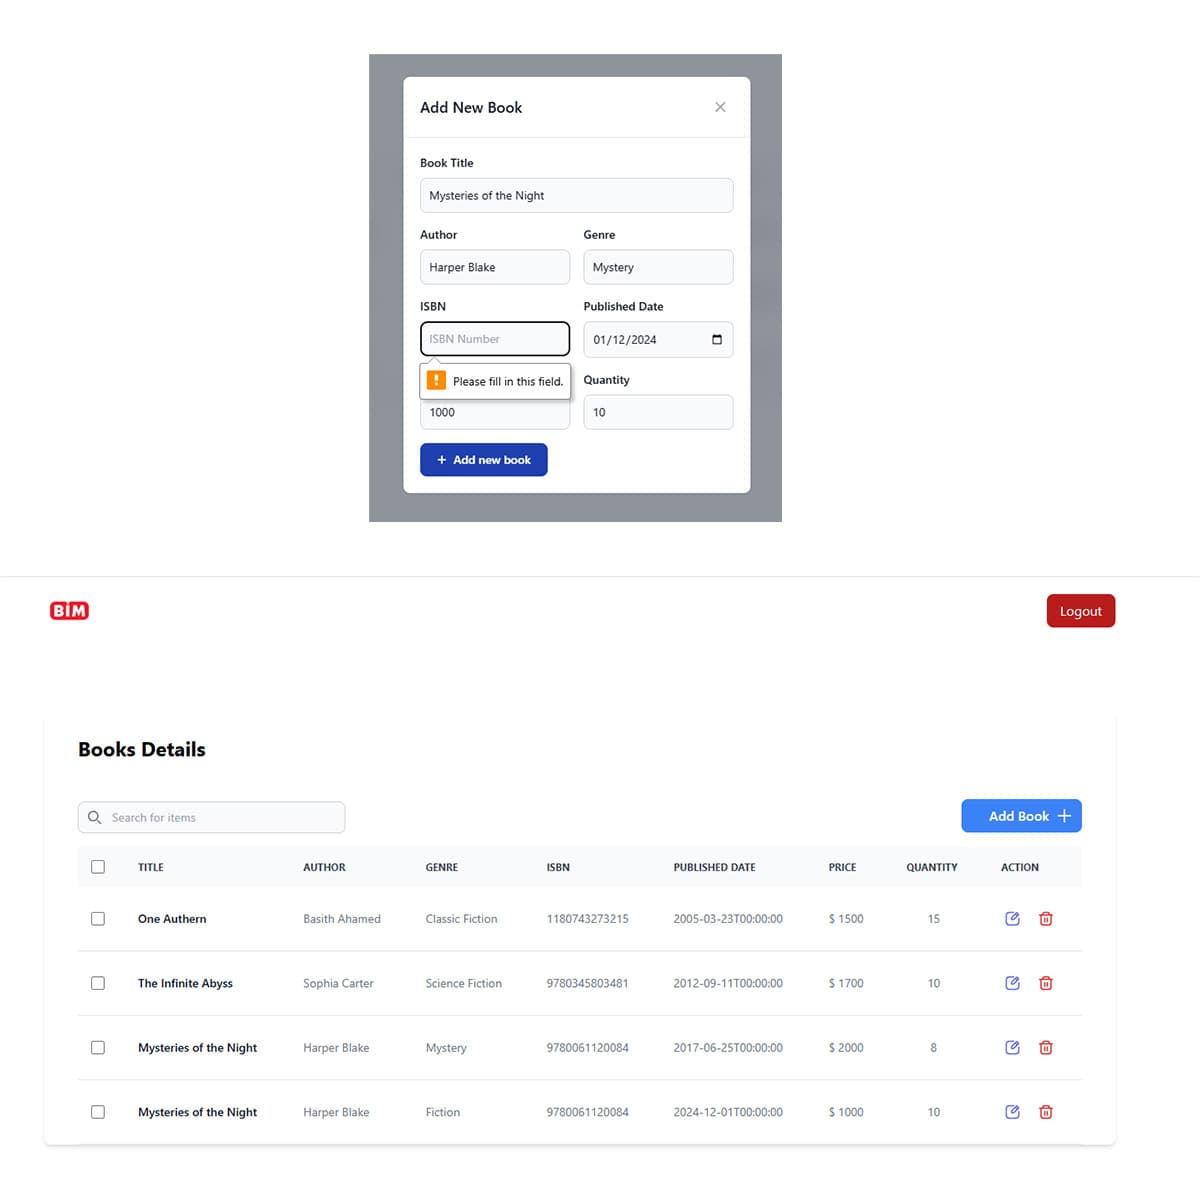Click the Logout button

1080,610
